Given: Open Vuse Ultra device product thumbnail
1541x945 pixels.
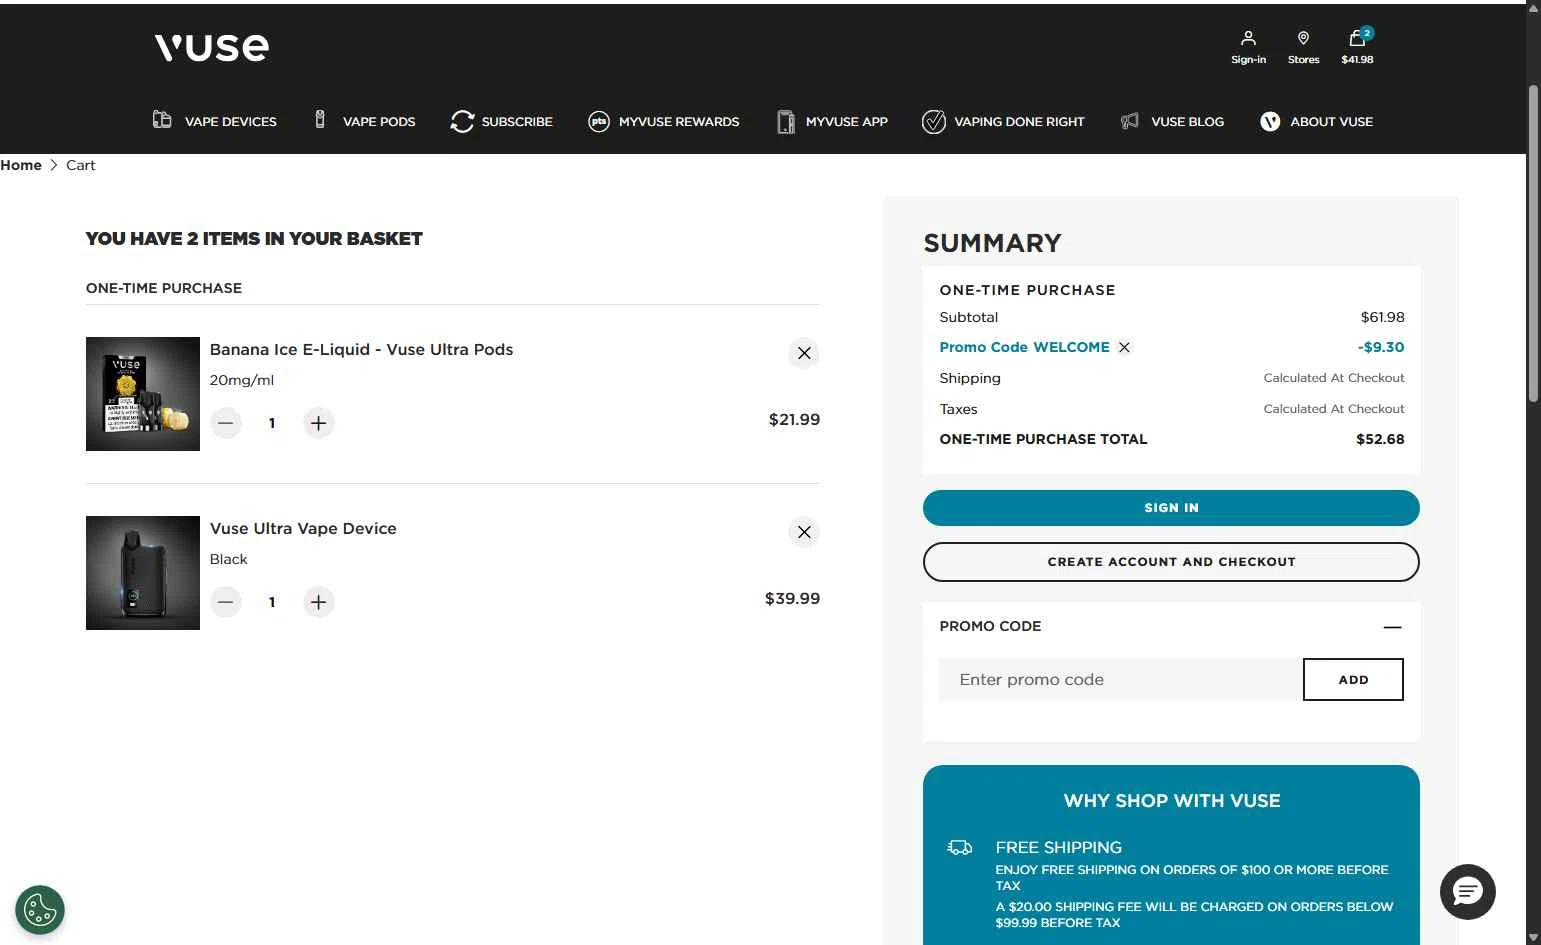Looking at the screenshot, I should point(143,573).
